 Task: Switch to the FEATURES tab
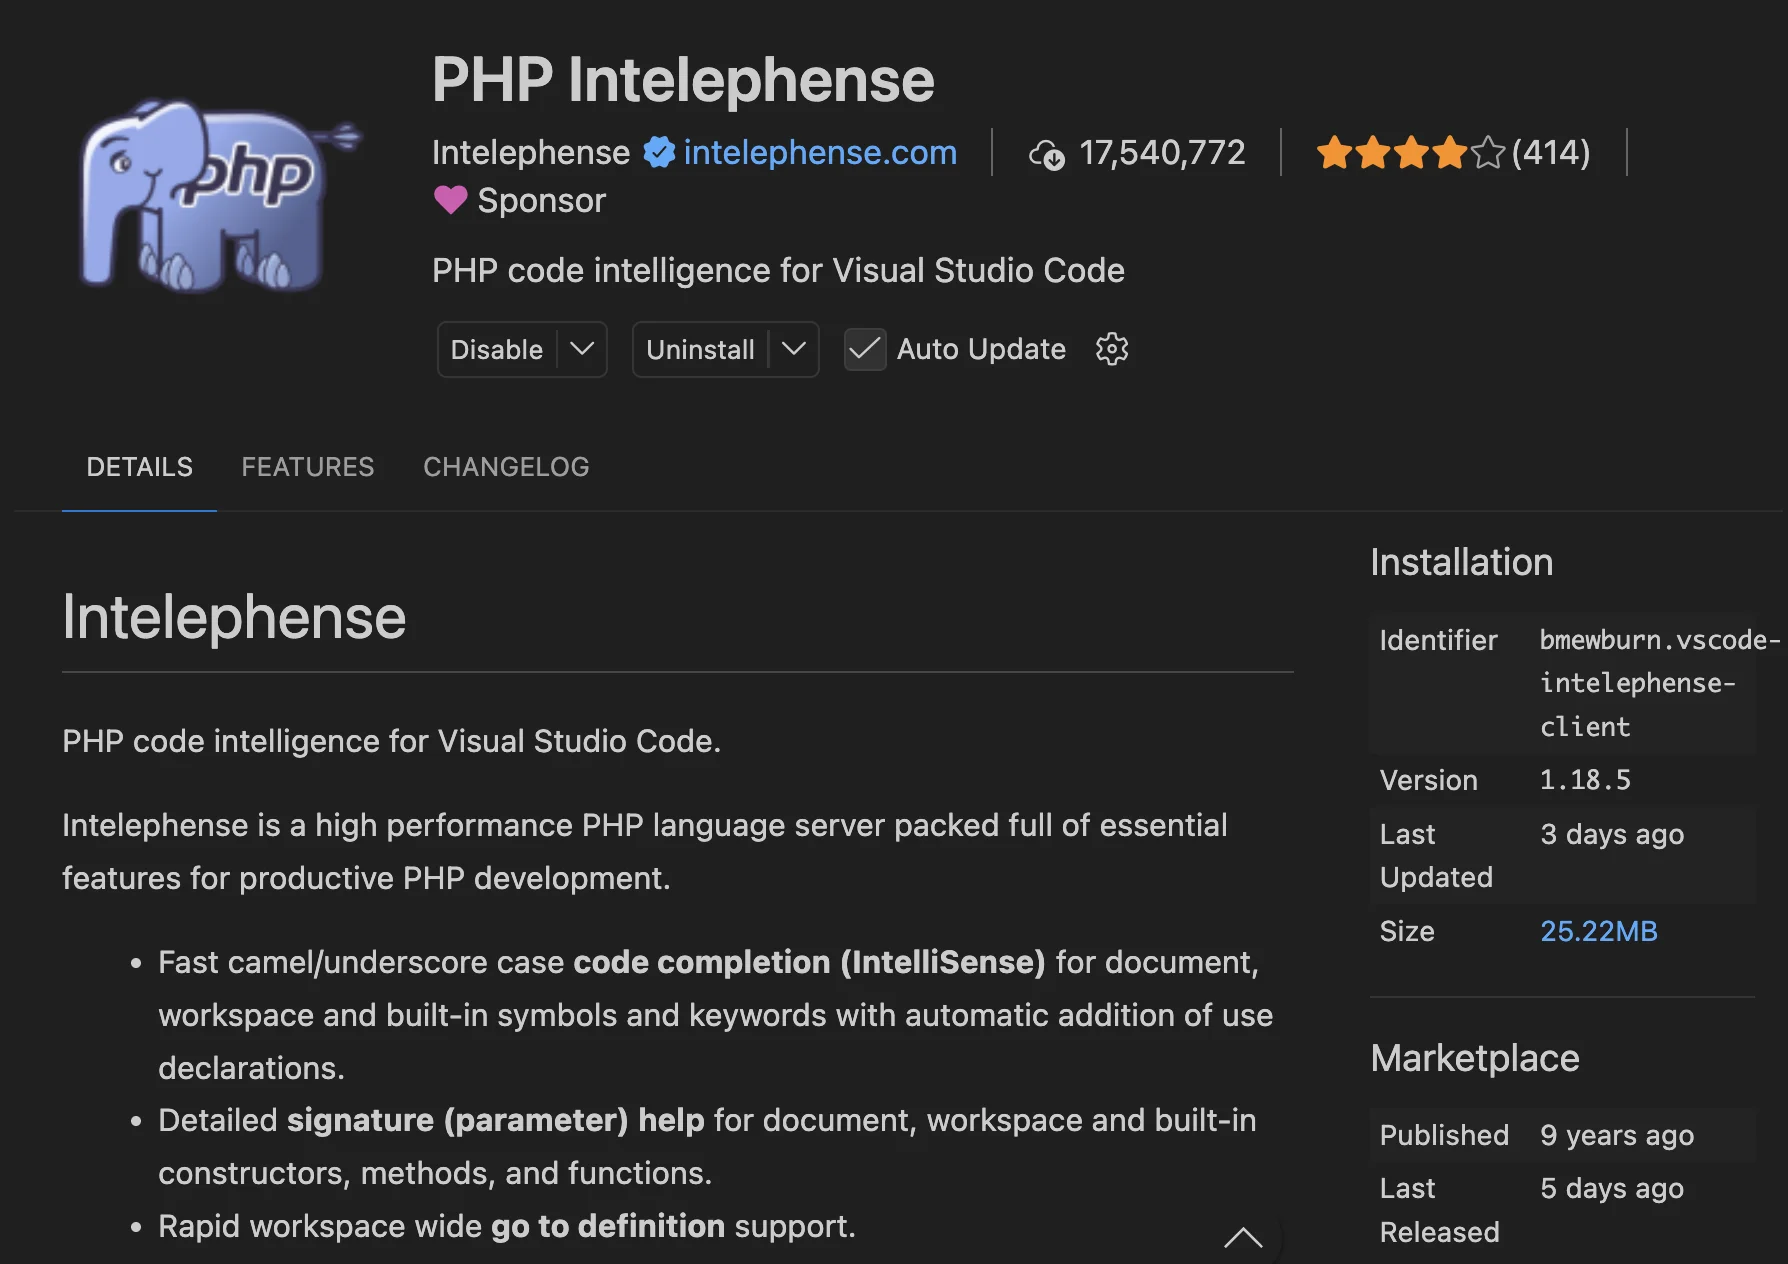308,467
